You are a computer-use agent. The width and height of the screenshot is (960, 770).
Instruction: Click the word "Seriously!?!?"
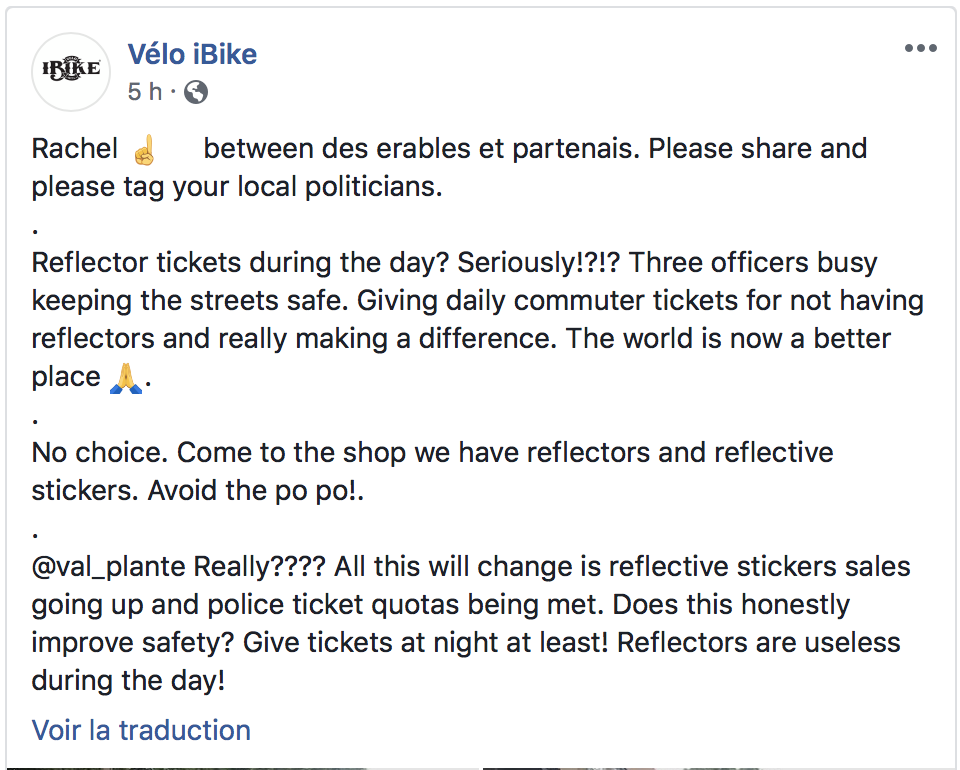click(x=539, y=263)
